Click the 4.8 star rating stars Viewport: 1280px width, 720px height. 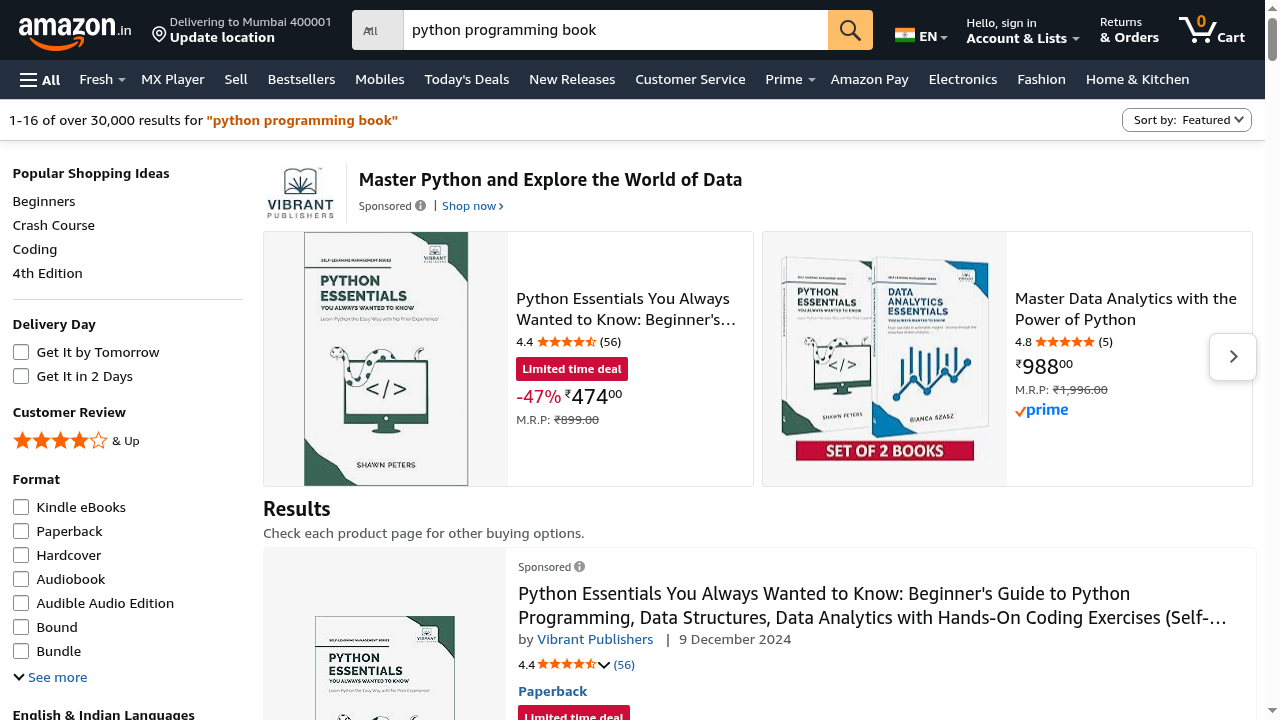click(1065, 342)
